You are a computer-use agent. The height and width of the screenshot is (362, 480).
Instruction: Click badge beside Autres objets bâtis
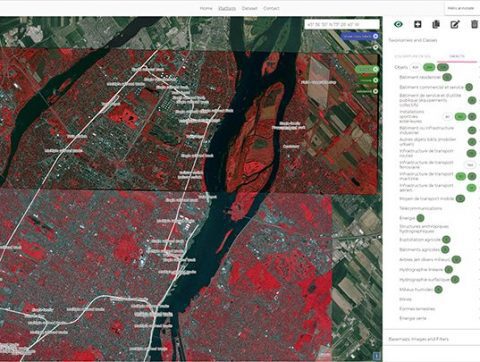[x=472, y=142]
